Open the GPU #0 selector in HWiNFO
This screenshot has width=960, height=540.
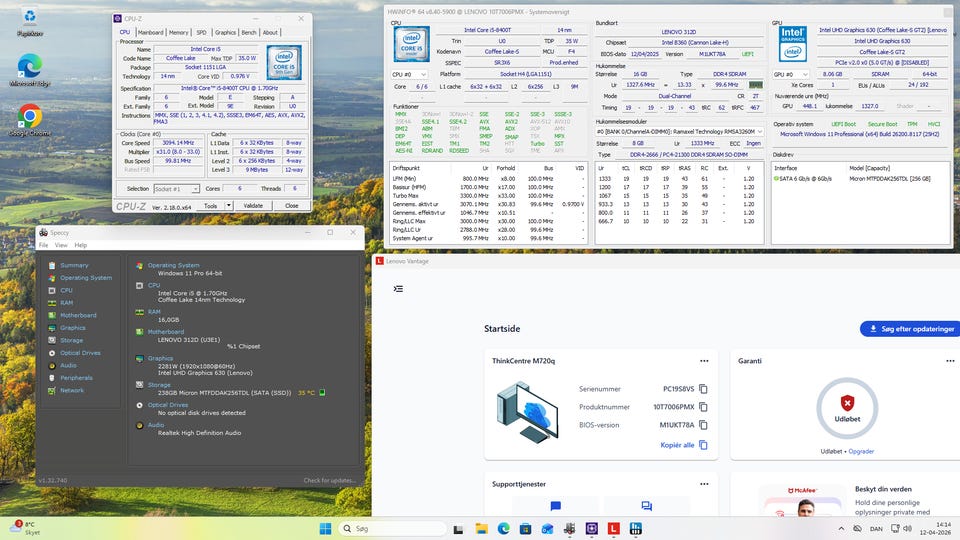[790, 74]
